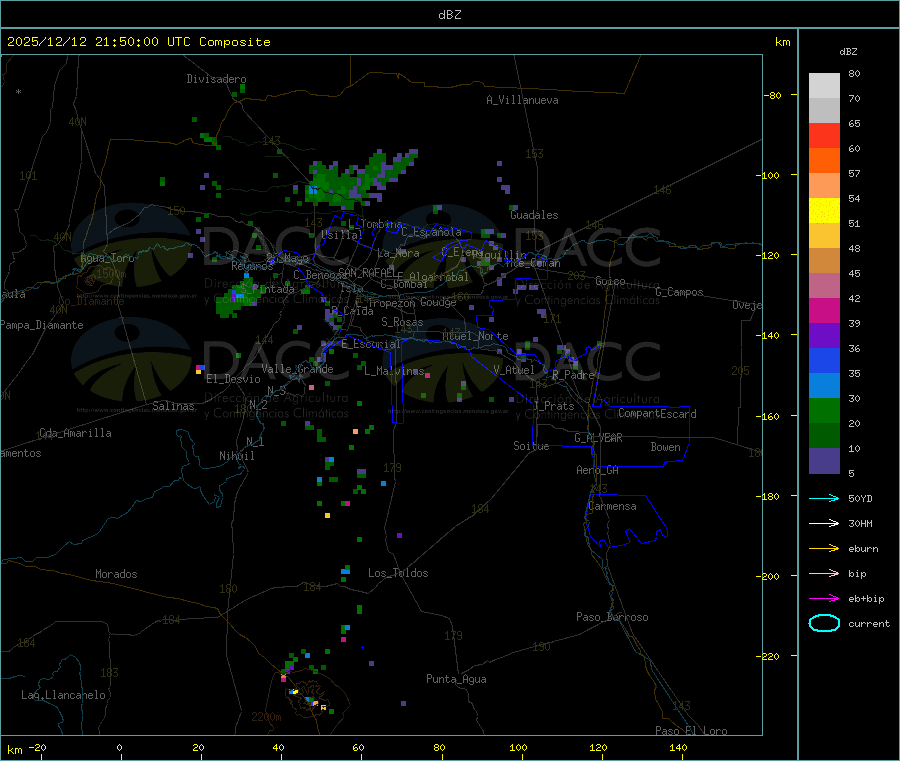Click the El_Desvio map label

(x=233, y=379)
